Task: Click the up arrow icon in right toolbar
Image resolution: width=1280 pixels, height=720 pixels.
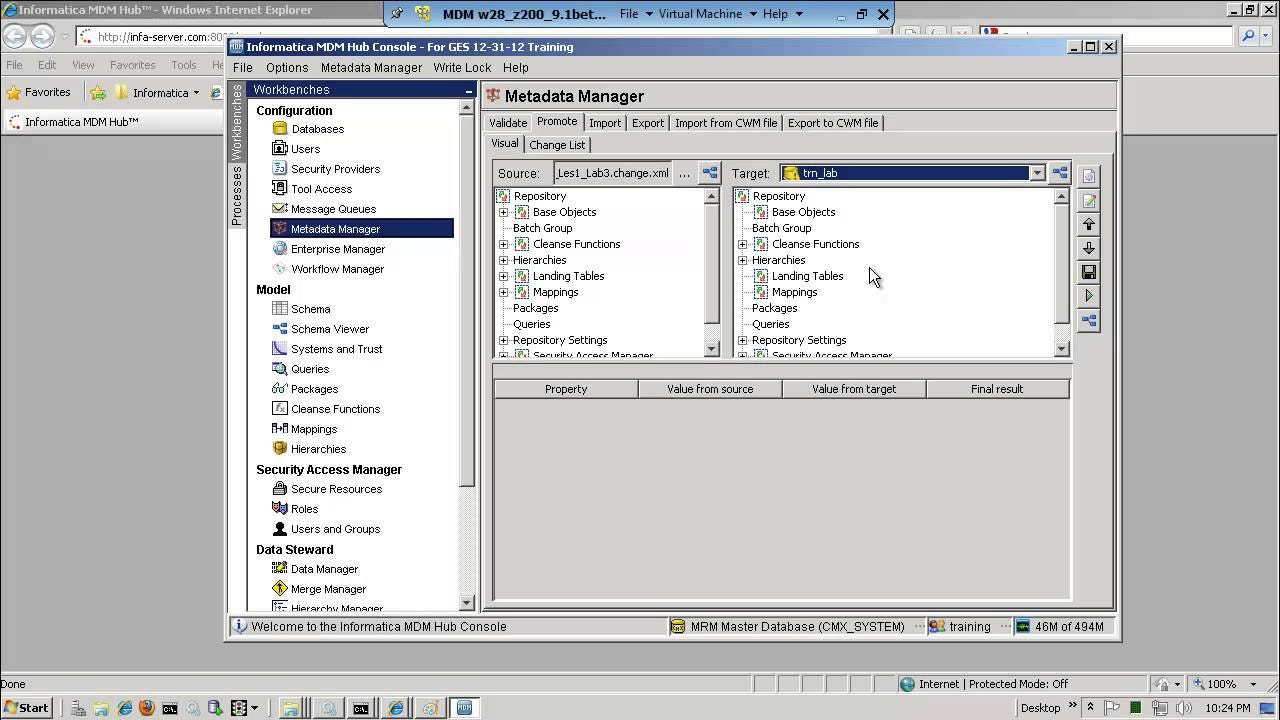Action: coord(1089,224)
